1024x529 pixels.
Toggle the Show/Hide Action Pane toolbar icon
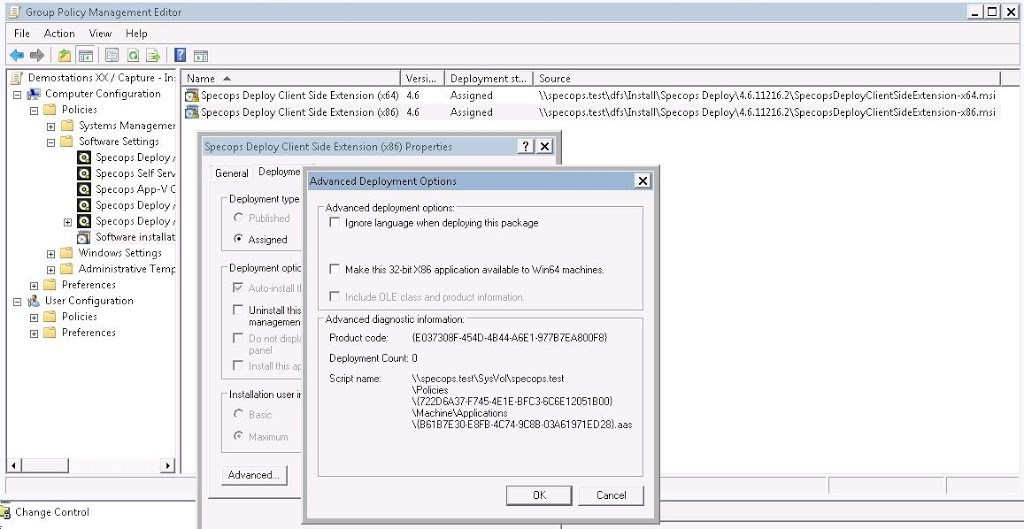click(200, 56)
